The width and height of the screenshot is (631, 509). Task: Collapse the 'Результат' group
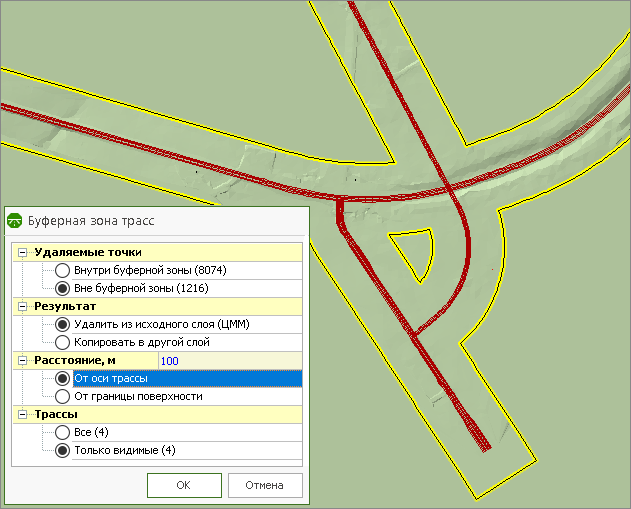point(23,307)
